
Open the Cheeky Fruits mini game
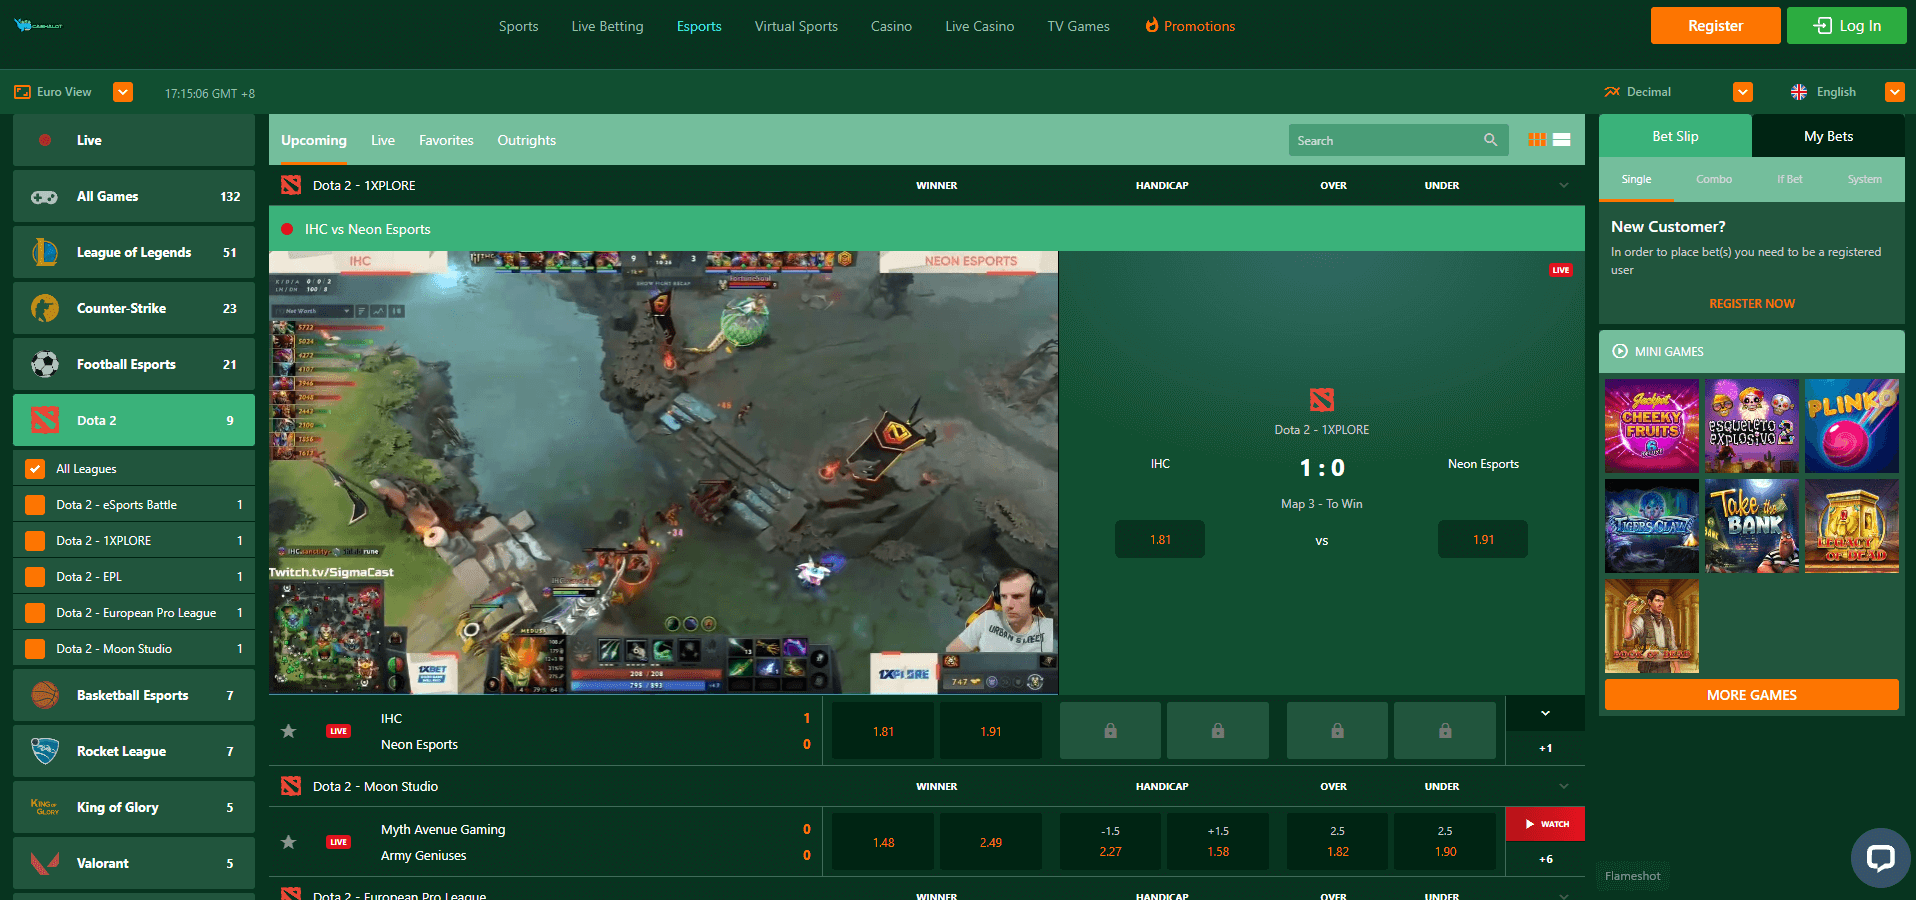click(1651, 425)
